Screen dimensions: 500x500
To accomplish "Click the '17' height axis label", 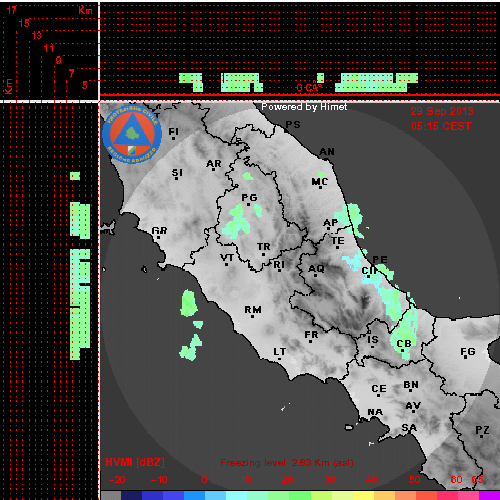I will click(x=12, y=10).
